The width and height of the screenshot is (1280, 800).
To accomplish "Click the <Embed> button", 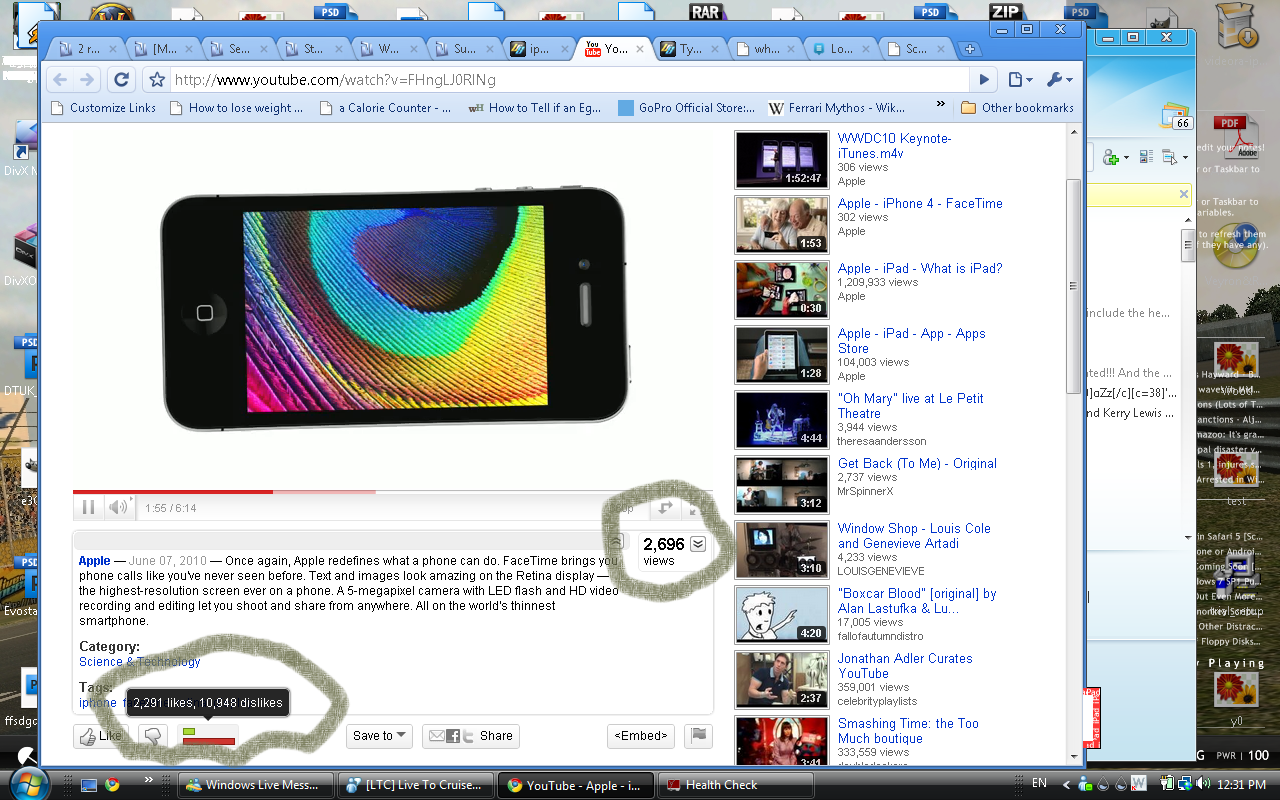I will pyautogui.click(x=641, y=736).
